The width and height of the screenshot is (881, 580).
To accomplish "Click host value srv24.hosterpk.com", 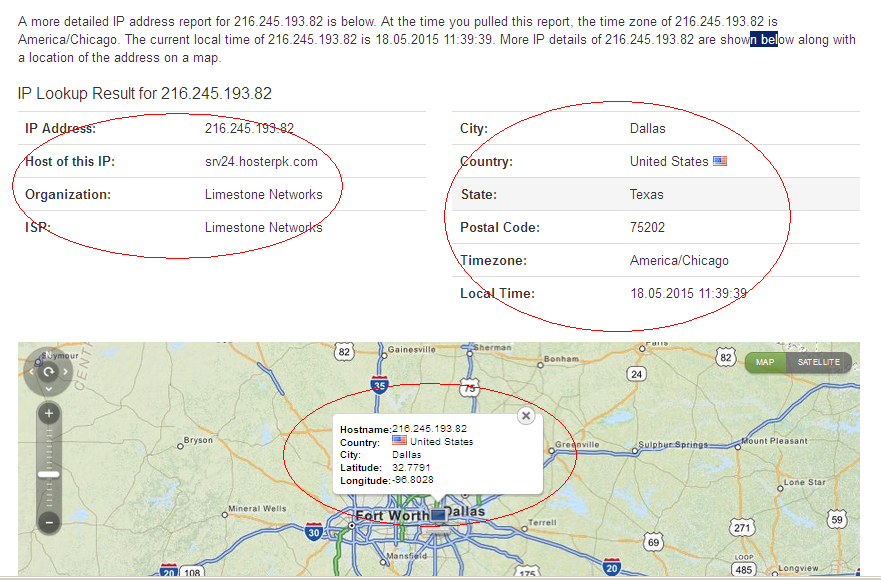I will pos(261,162).
